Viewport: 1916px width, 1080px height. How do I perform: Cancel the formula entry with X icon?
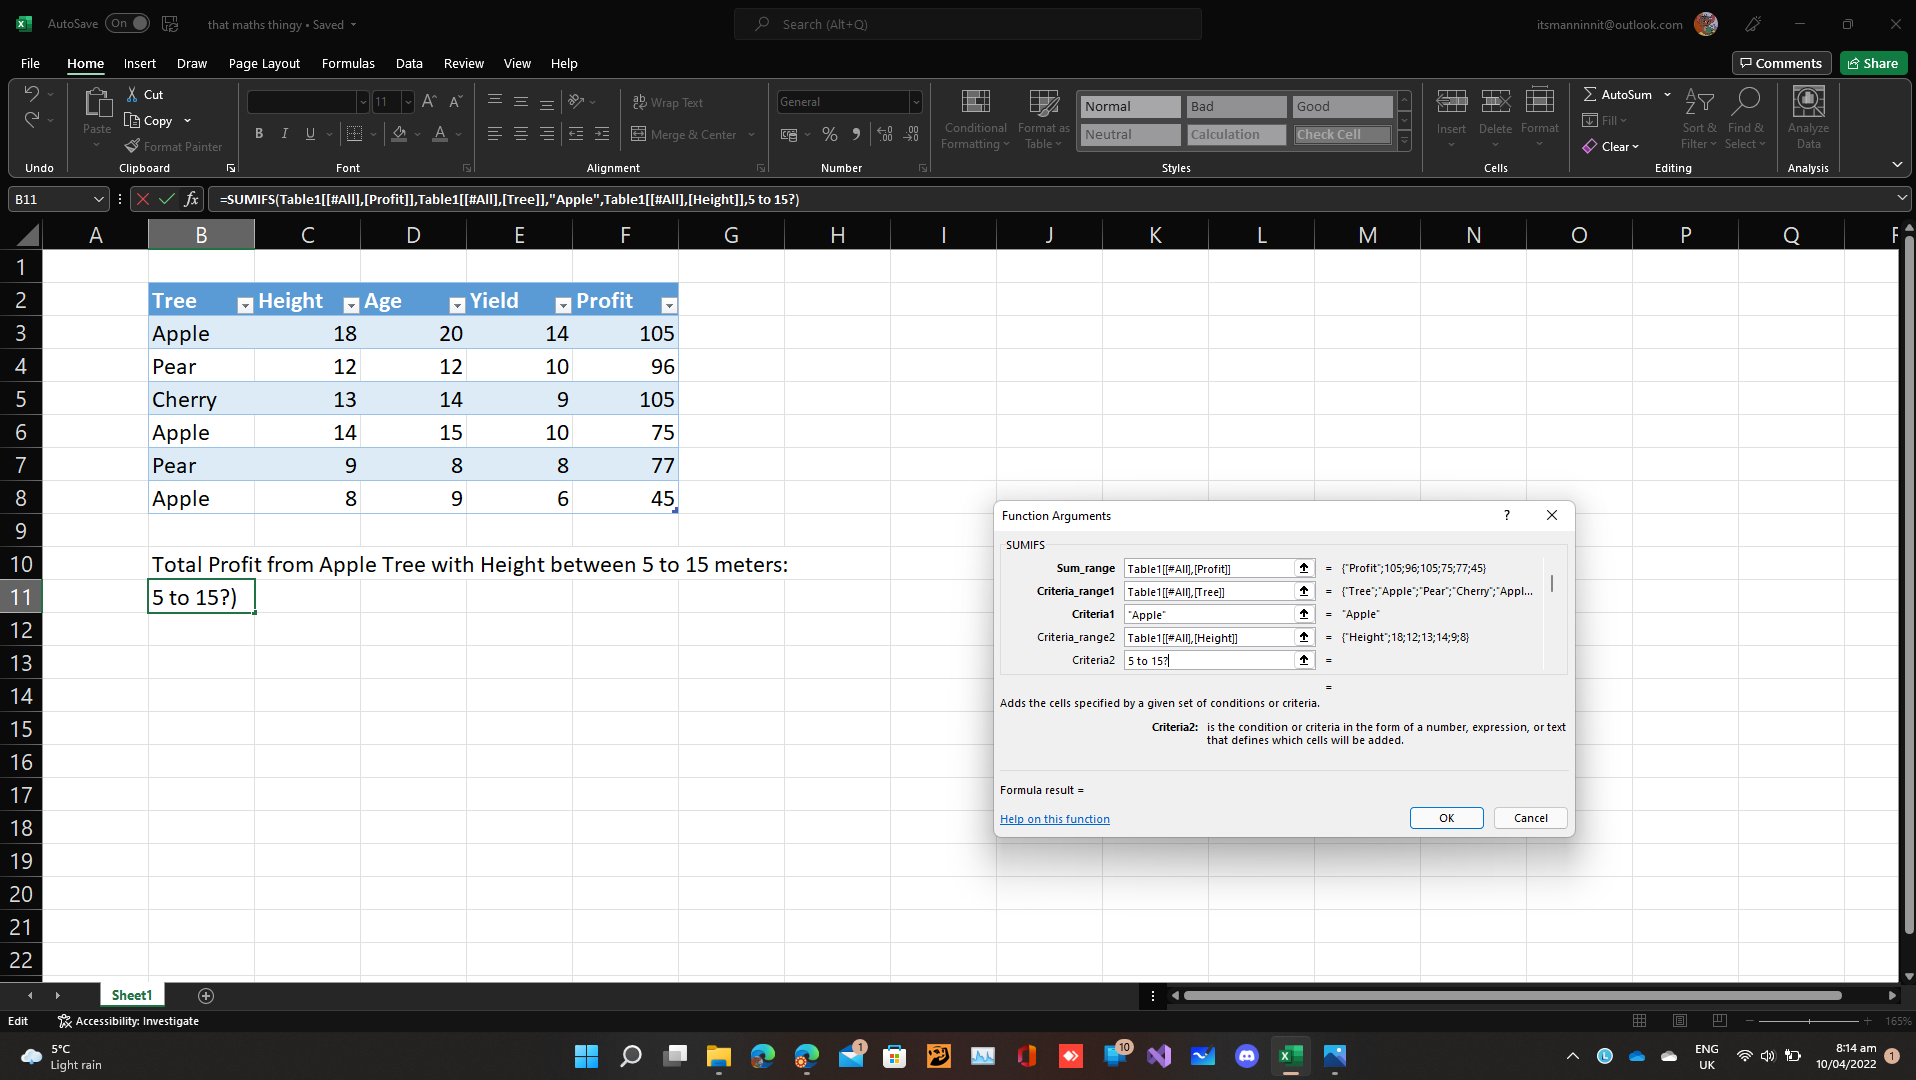[143, 199]
